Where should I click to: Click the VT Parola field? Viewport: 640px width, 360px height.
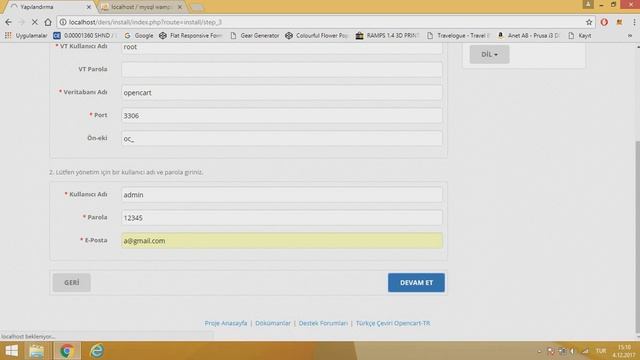pyautogui.click(x=282, y=69)
